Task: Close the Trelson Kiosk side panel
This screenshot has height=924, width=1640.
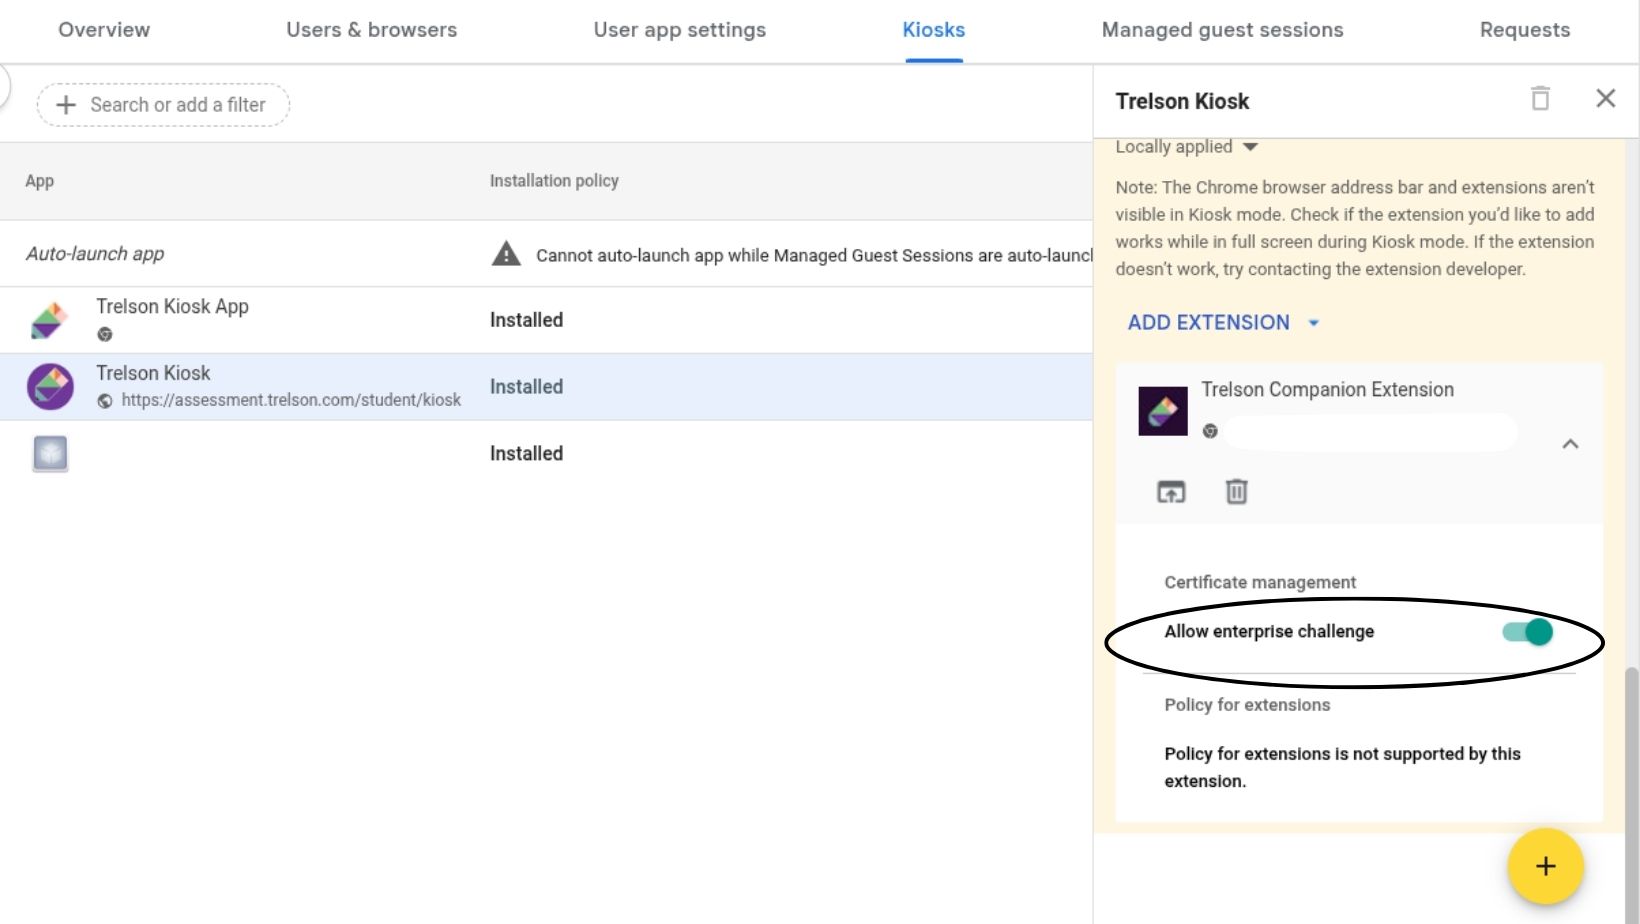Action: (1606, 98)
